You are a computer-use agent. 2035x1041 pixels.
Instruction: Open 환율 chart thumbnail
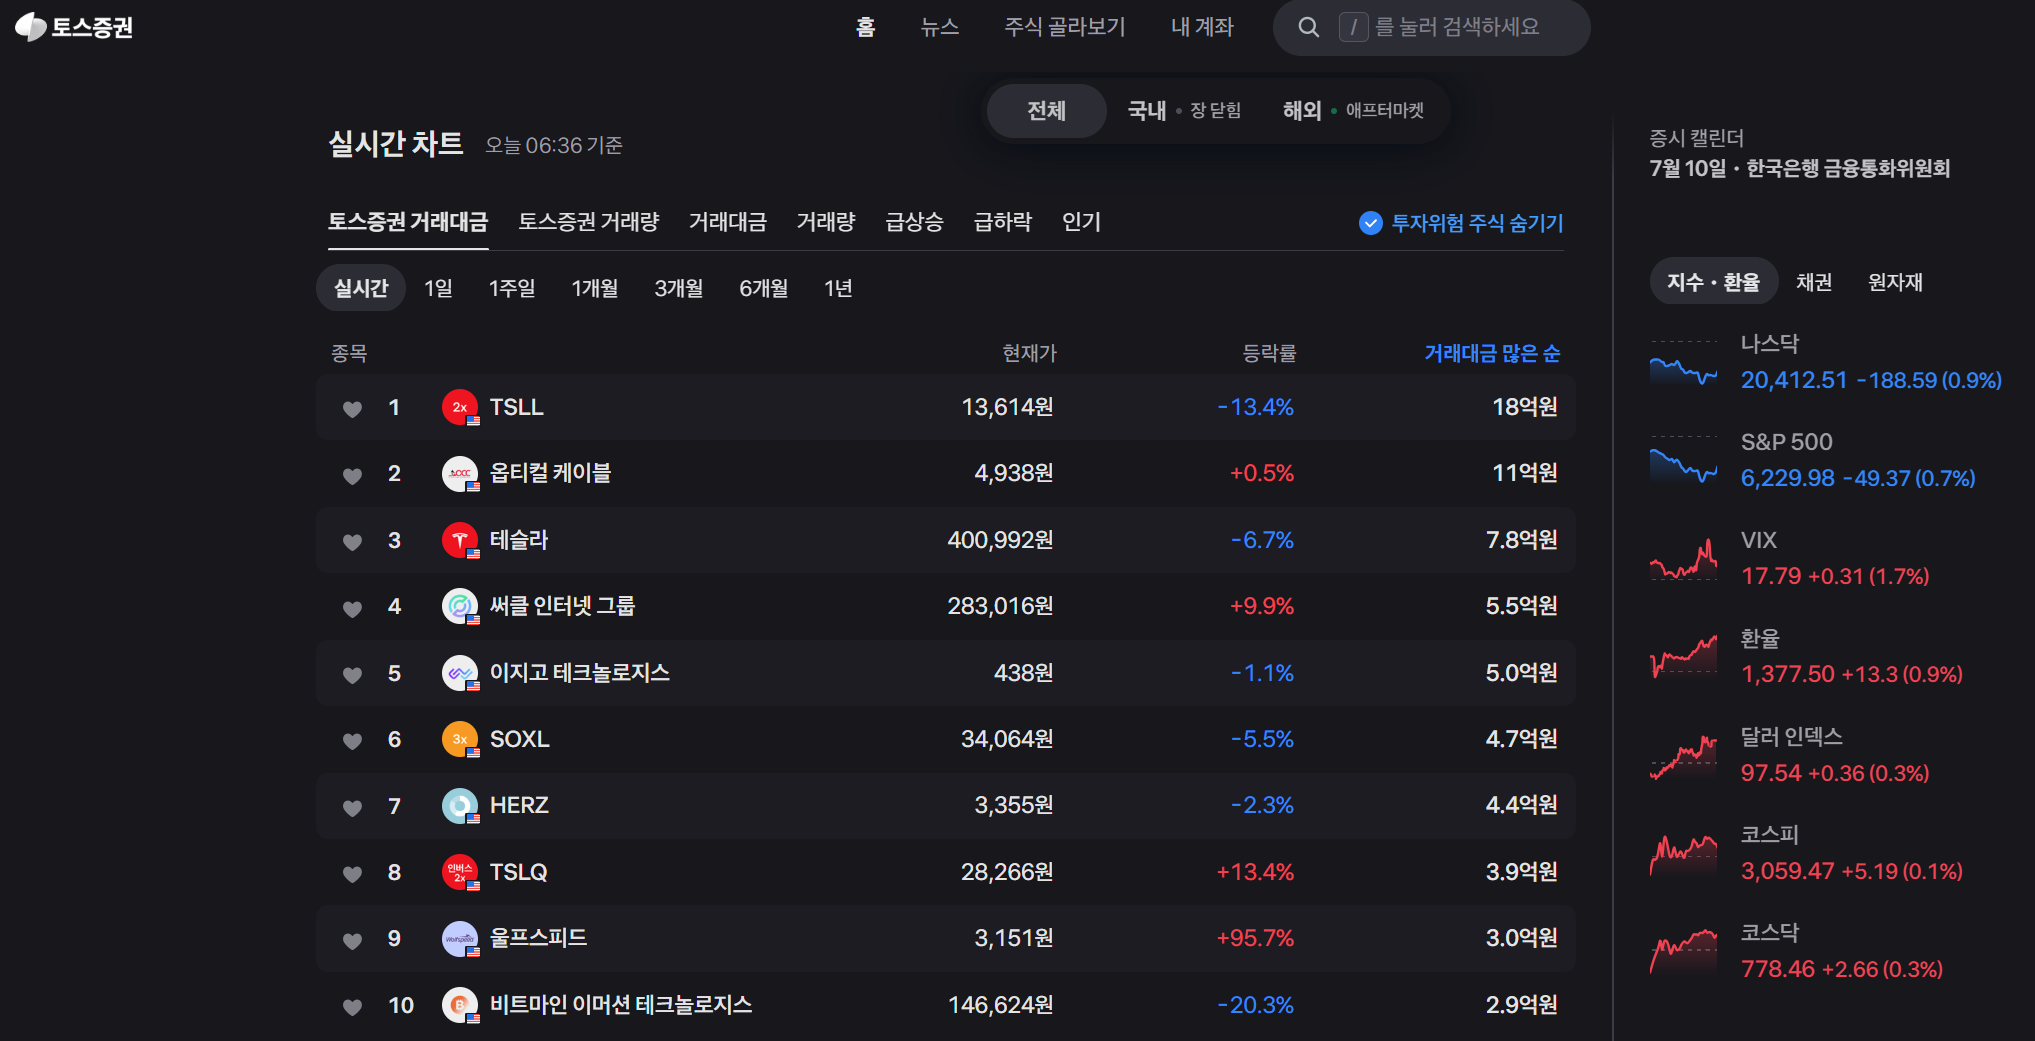click(x=1684, y=658)
